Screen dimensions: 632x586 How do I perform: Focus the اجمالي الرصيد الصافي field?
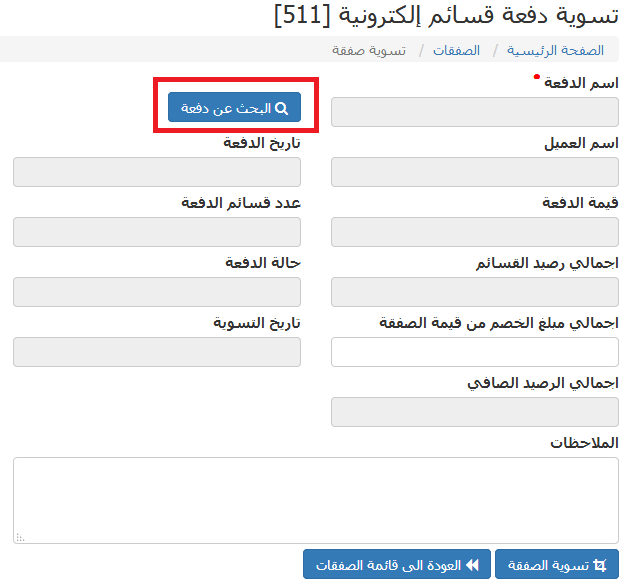click(x=475, y=412)
